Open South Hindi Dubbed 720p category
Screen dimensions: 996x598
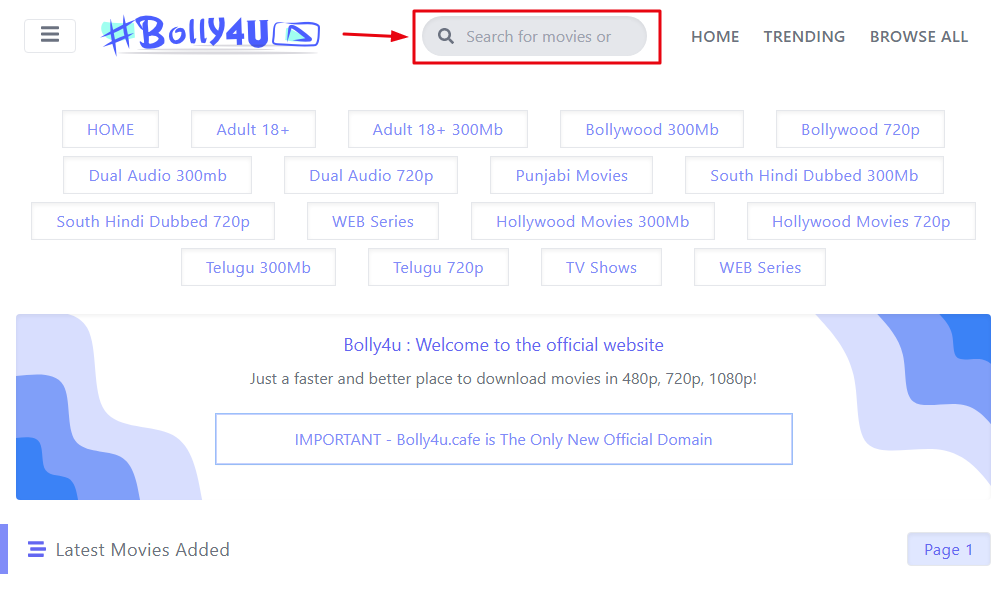click(x=153, y=221)
